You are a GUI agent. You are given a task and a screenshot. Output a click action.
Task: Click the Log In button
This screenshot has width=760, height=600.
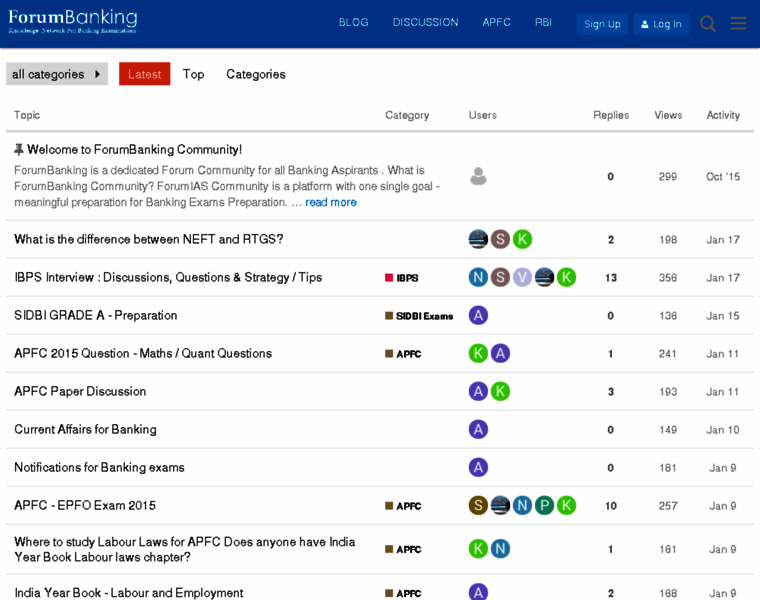661,24
